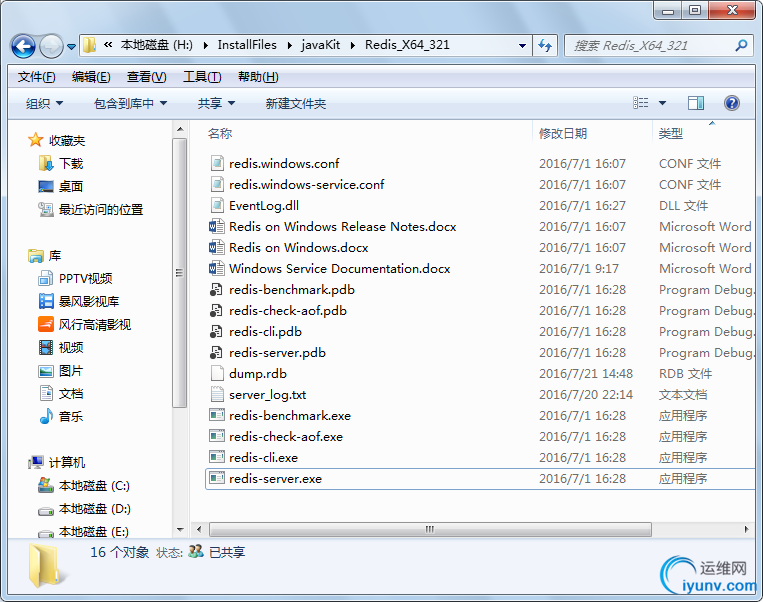763x602 pixels.
Task: Click the 文档 library icon
Action: click(x=46, y=393)
